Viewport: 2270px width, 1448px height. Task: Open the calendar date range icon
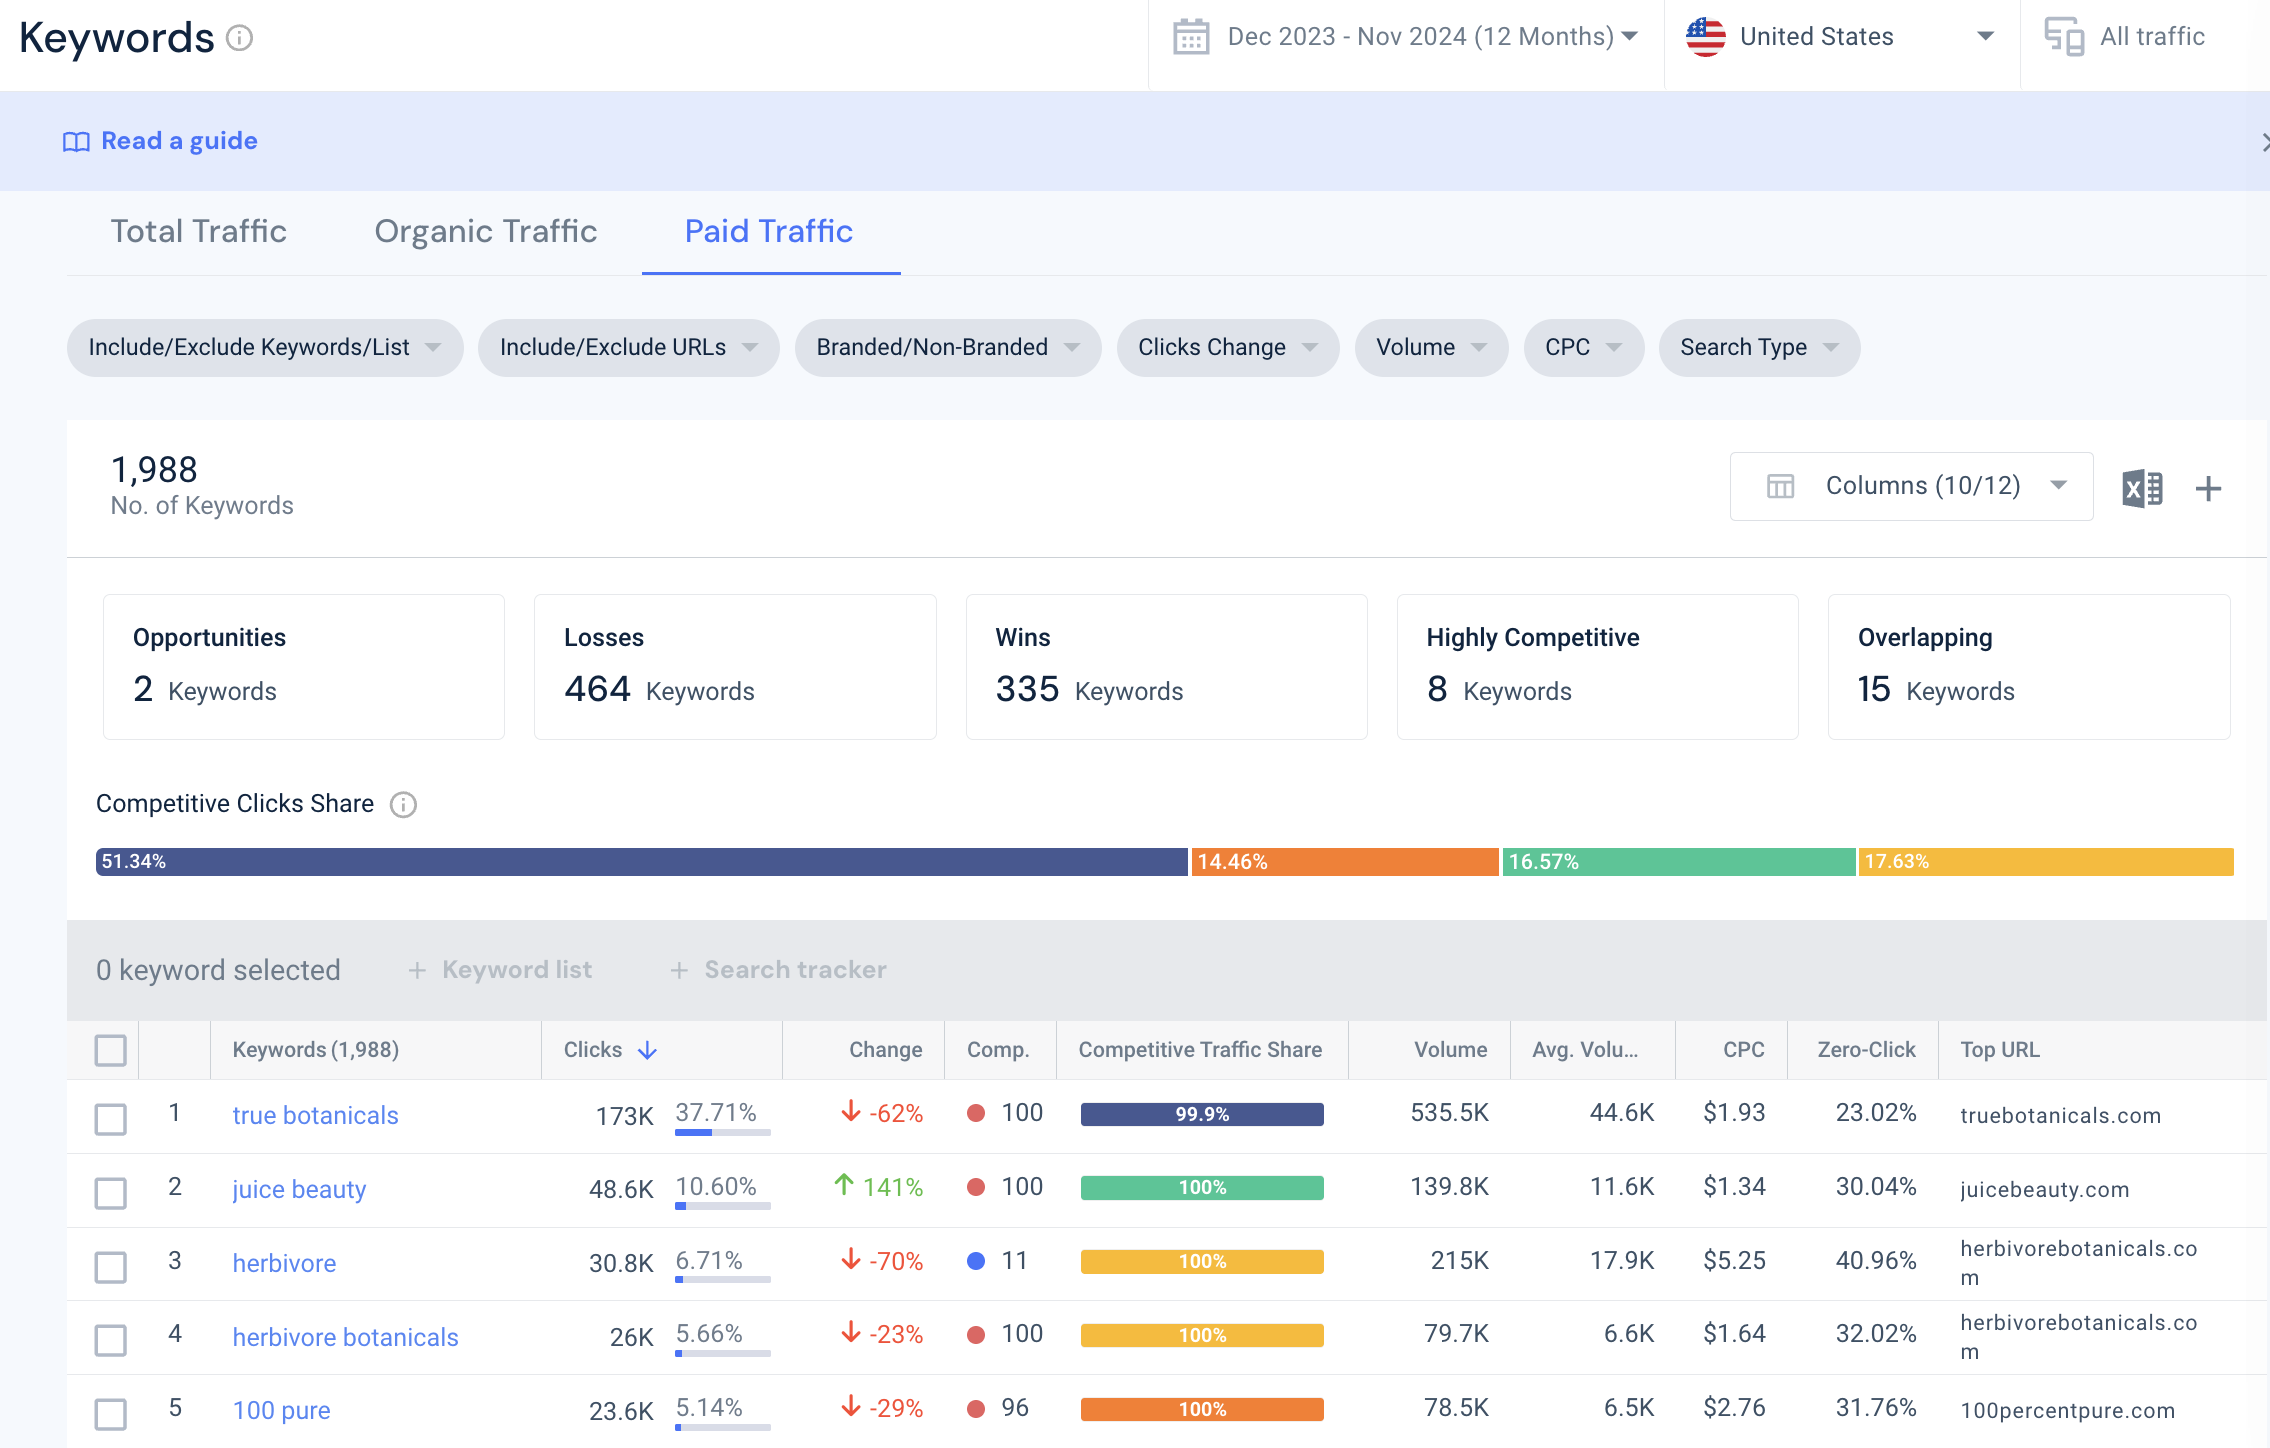pyautogui.click(x=1191, y=37)
